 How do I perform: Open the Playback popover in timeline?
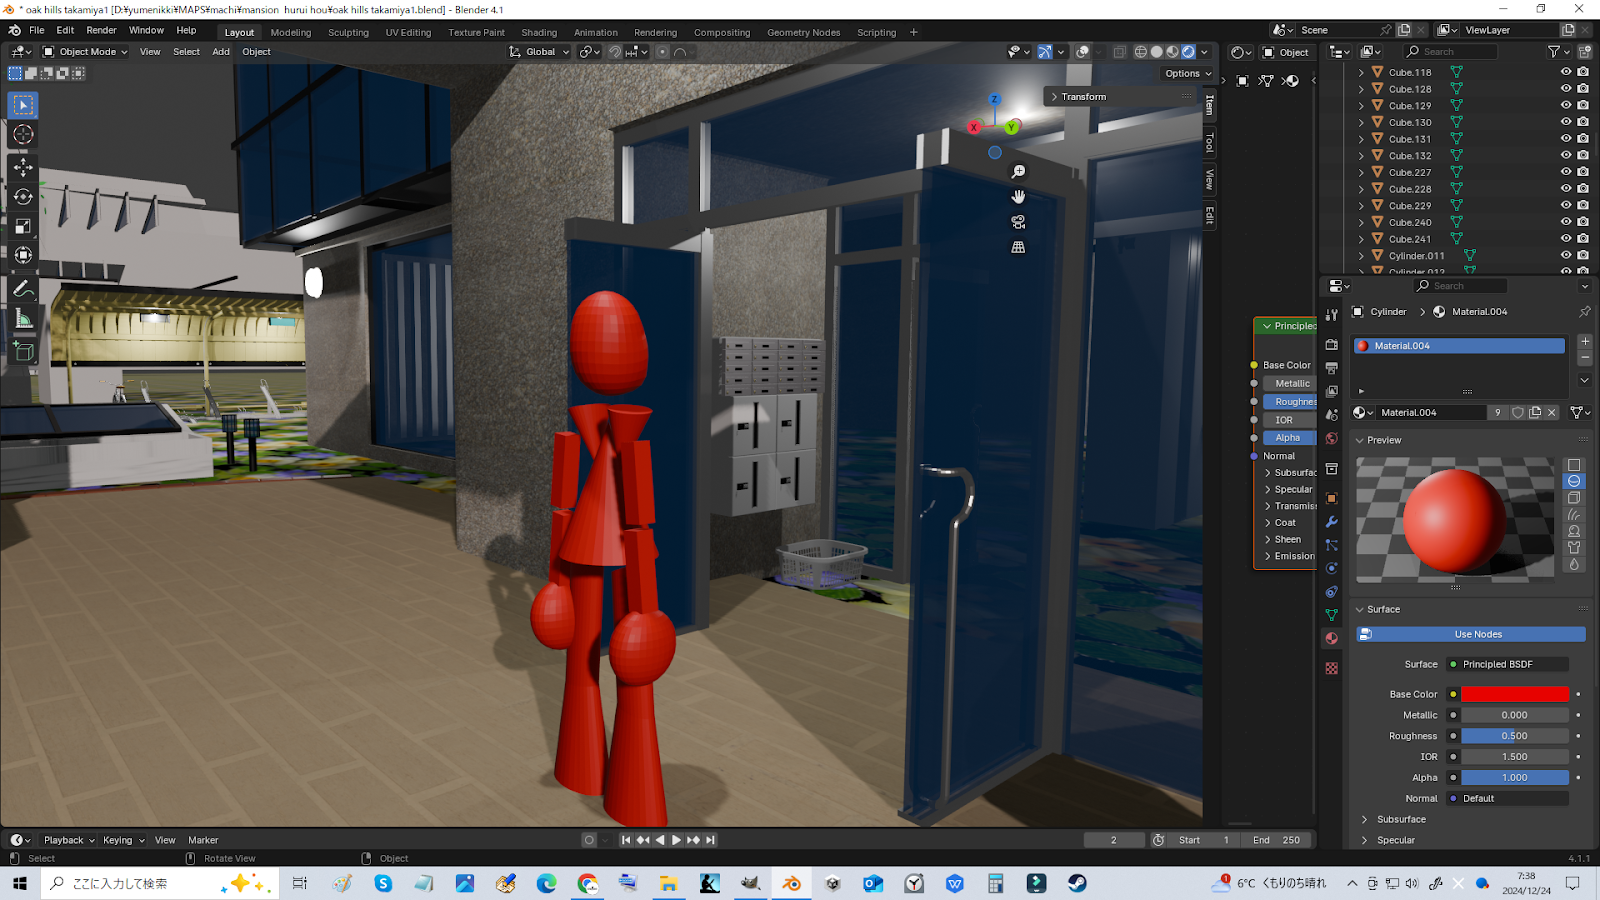pyautogui.click(x=69, y=840)
